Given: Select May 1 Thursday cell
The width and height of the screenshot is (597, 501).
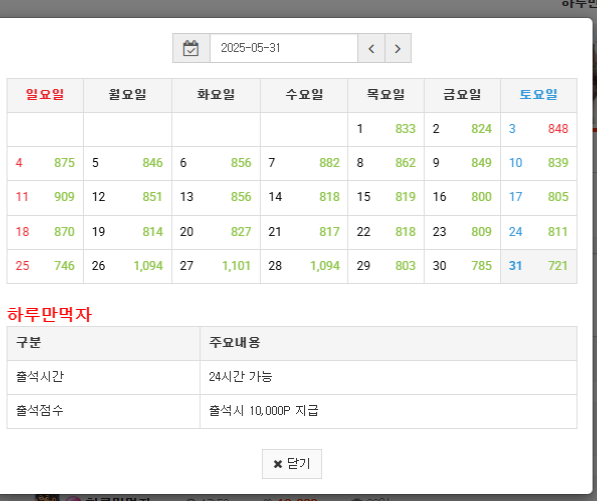Looking at the screenshot, I should point(386,129).
